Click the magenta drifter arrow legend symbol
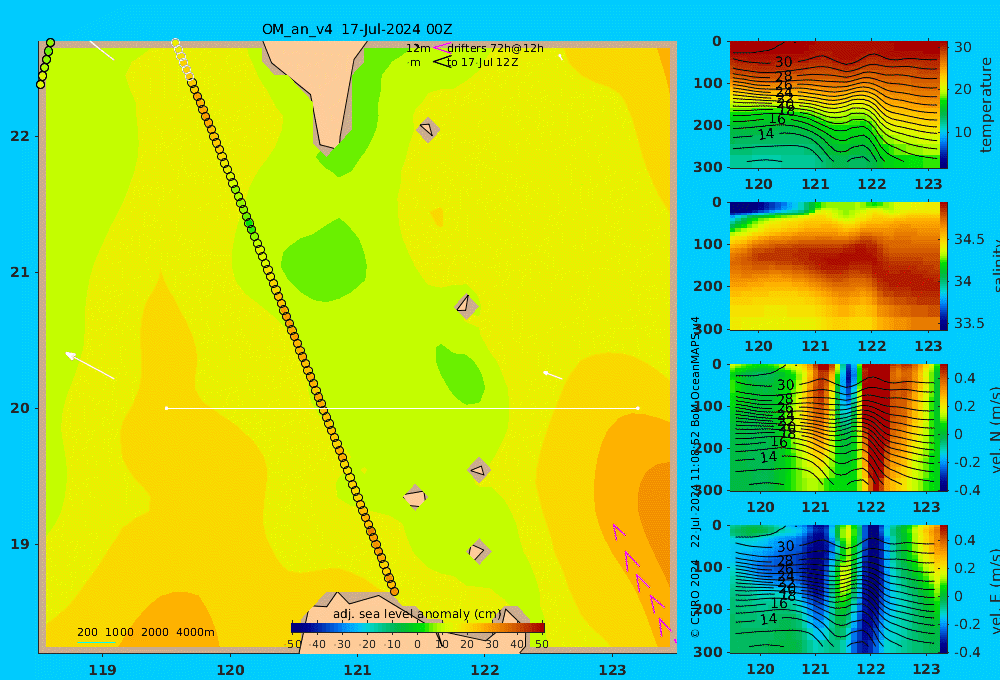 pos(441,48)
